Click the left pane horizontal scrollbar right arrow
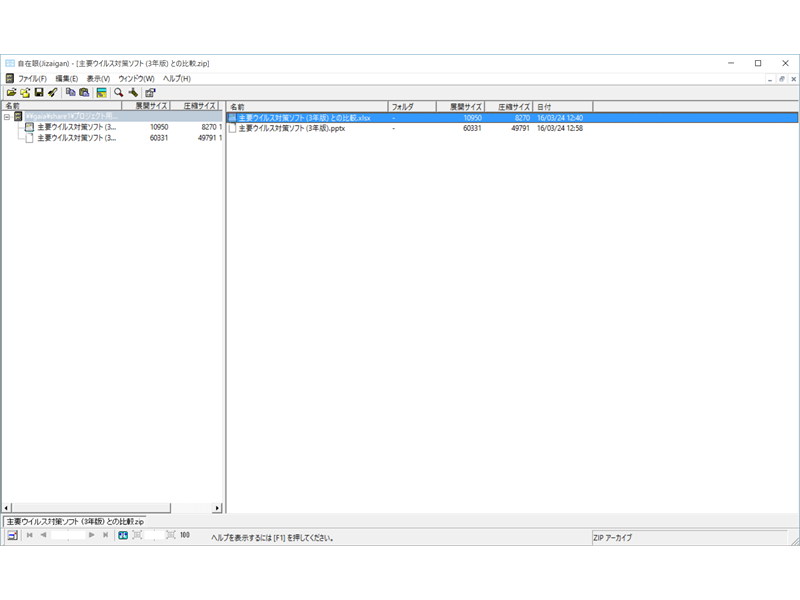800x600 pixels. (217, 508)
